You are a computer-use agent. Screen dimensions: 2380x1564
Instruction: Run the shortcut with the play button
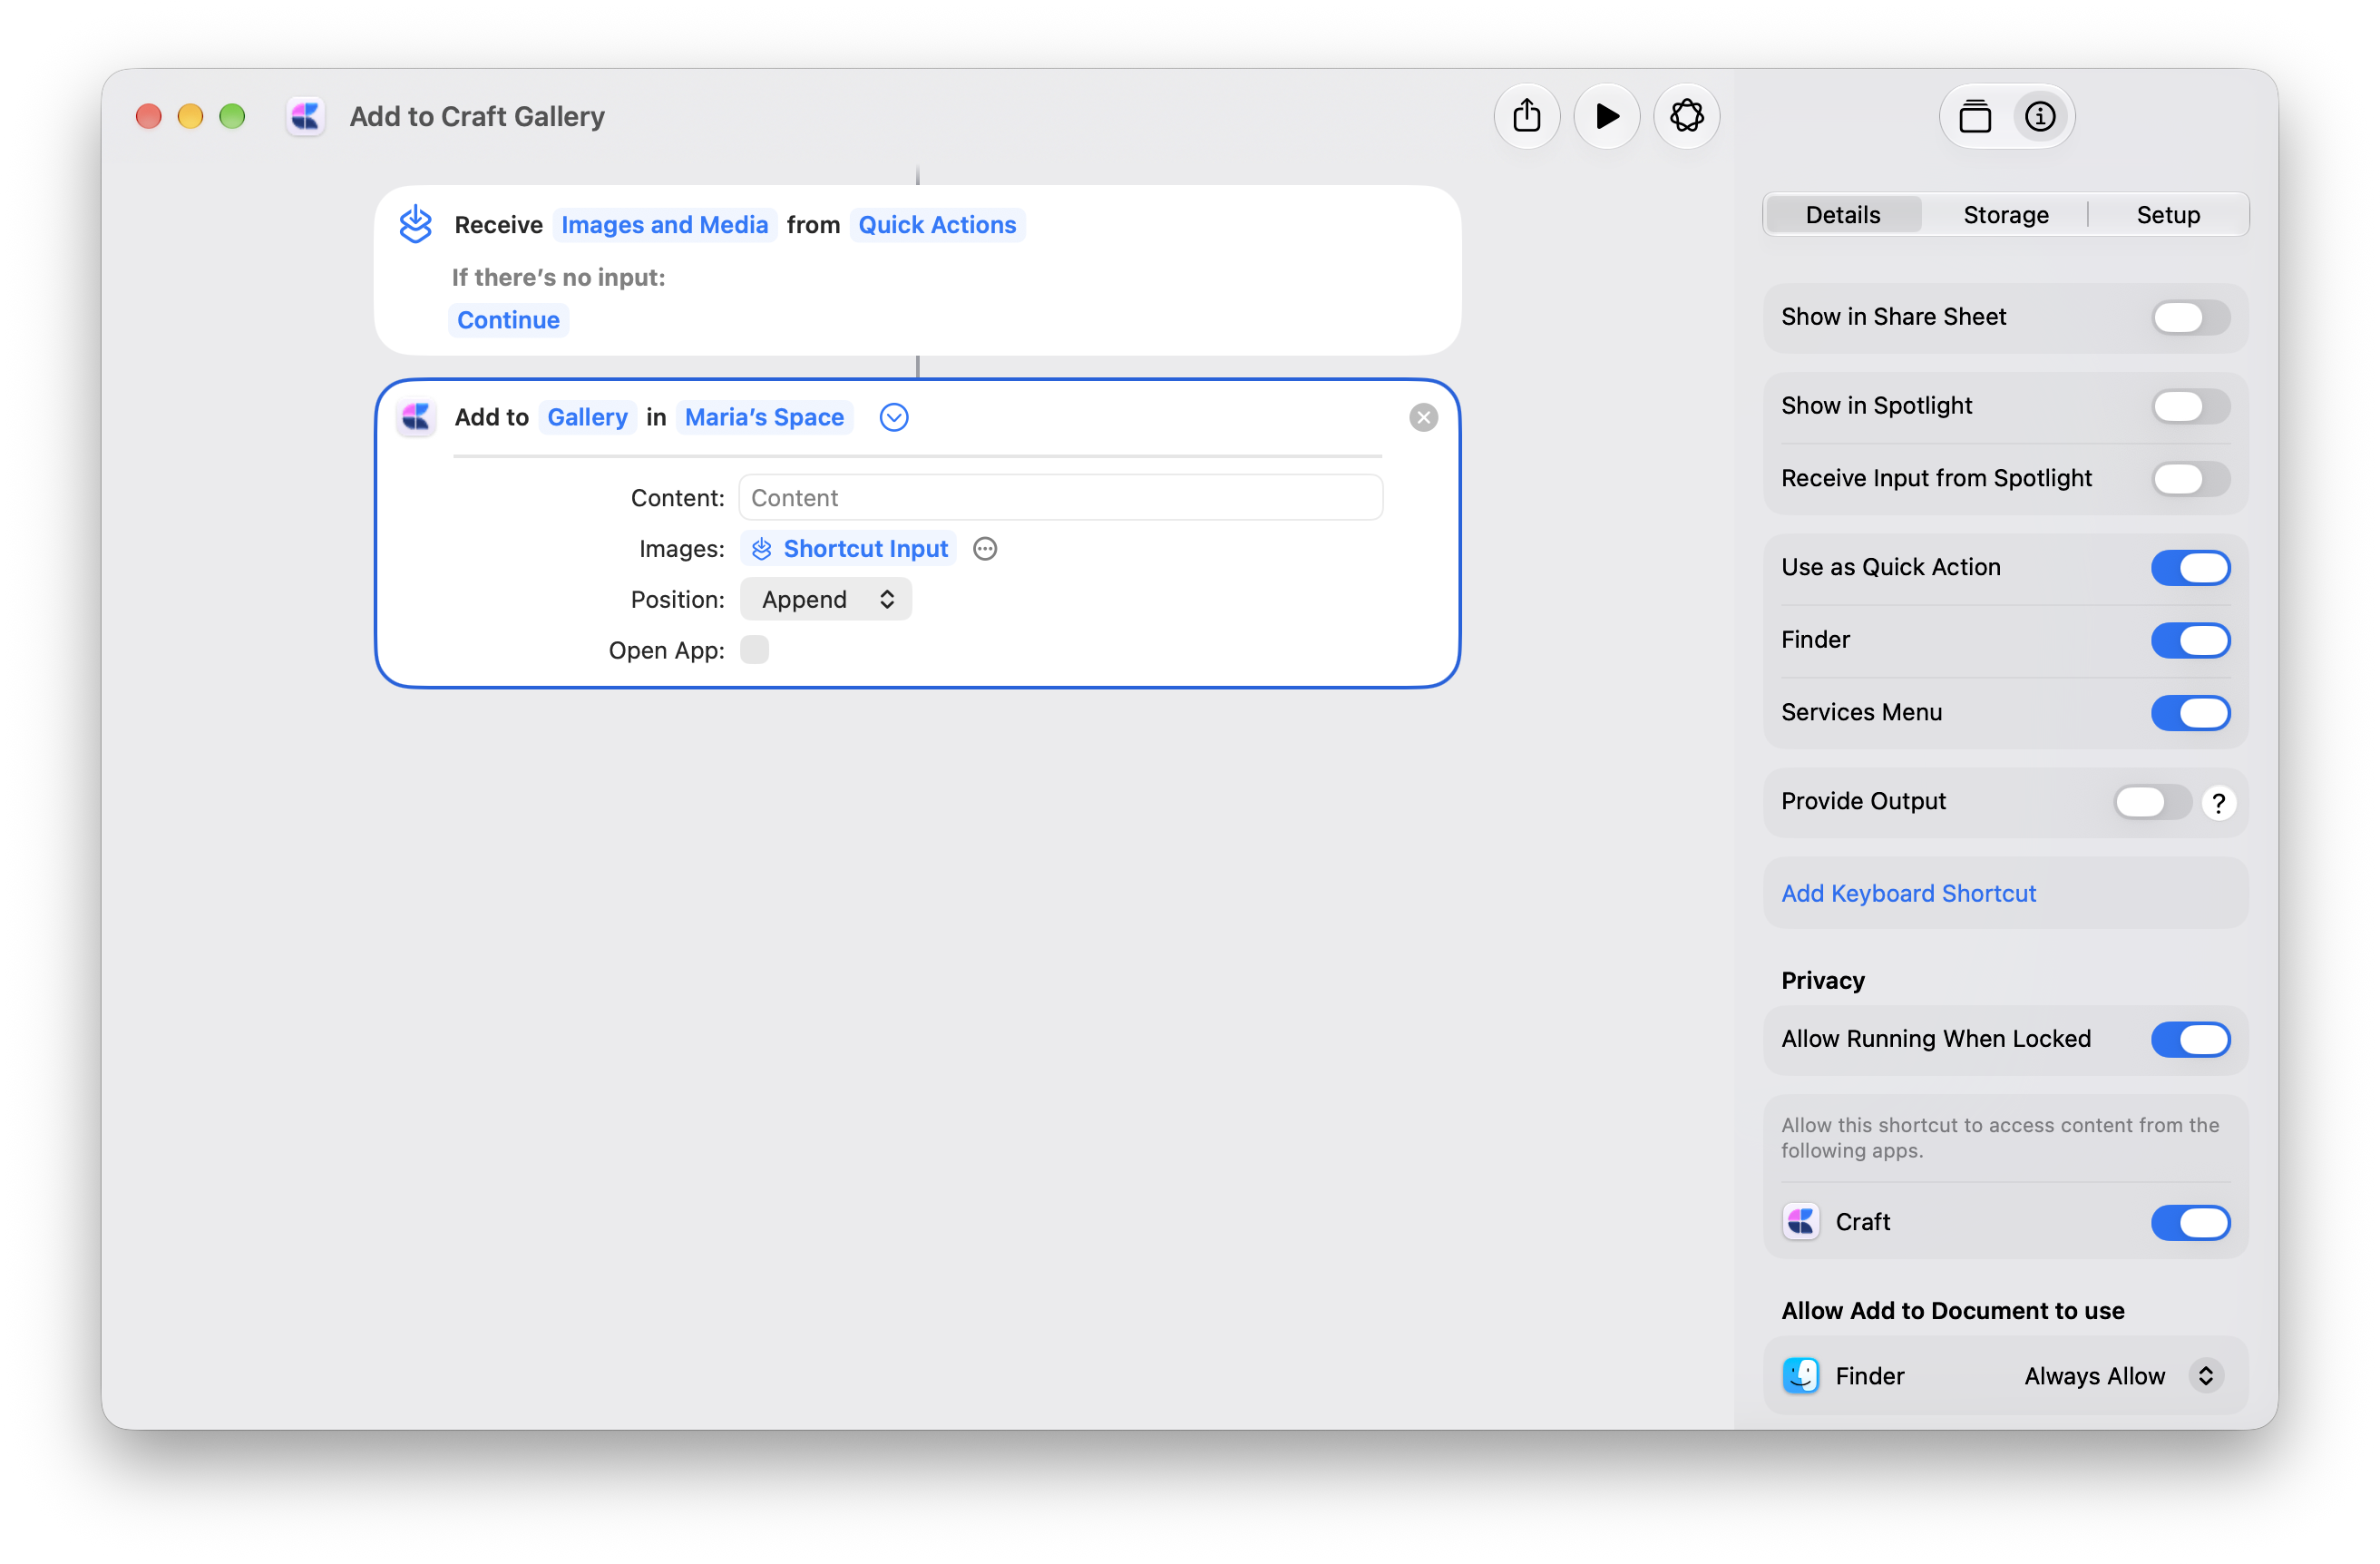click(x=1606, y=116)
